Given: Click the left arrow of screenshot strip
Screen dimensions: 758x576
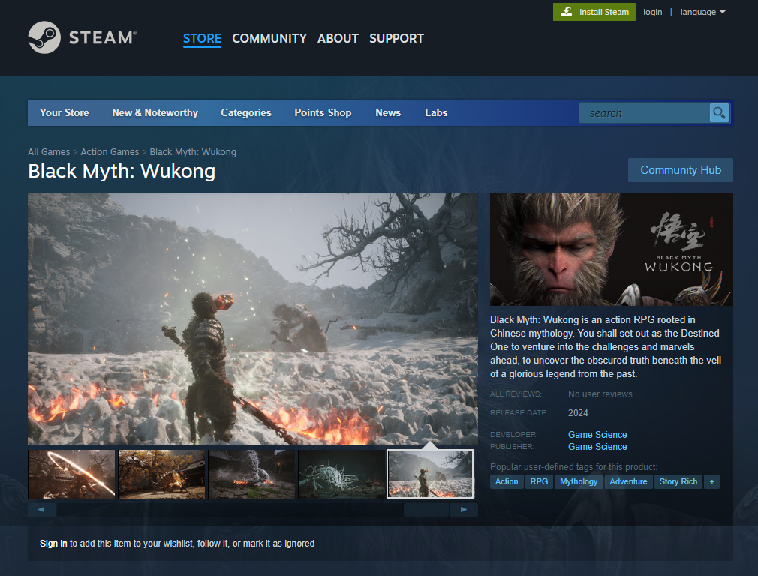Looking at the screenshot, I should click(42, 510).
